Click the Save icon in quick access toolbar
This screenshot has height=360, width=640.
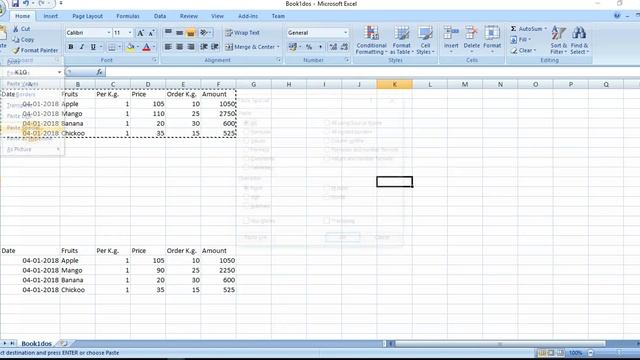tap(15, 3)
